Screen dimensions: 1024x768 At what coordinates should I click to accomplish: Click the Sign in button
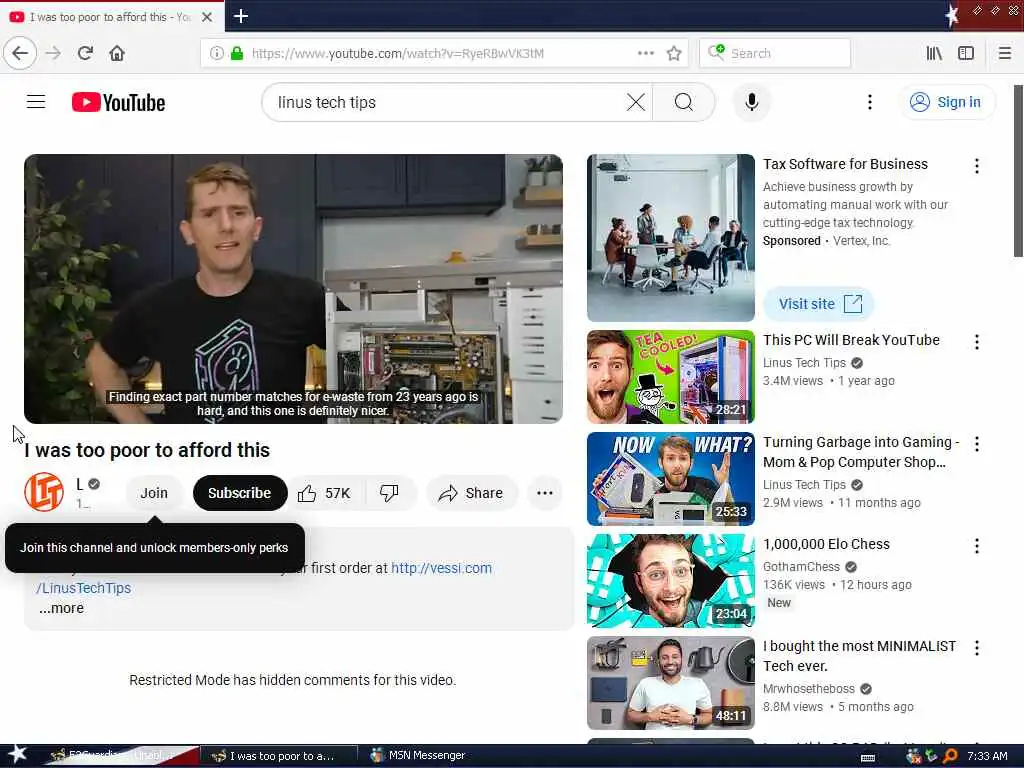[947, 102]
